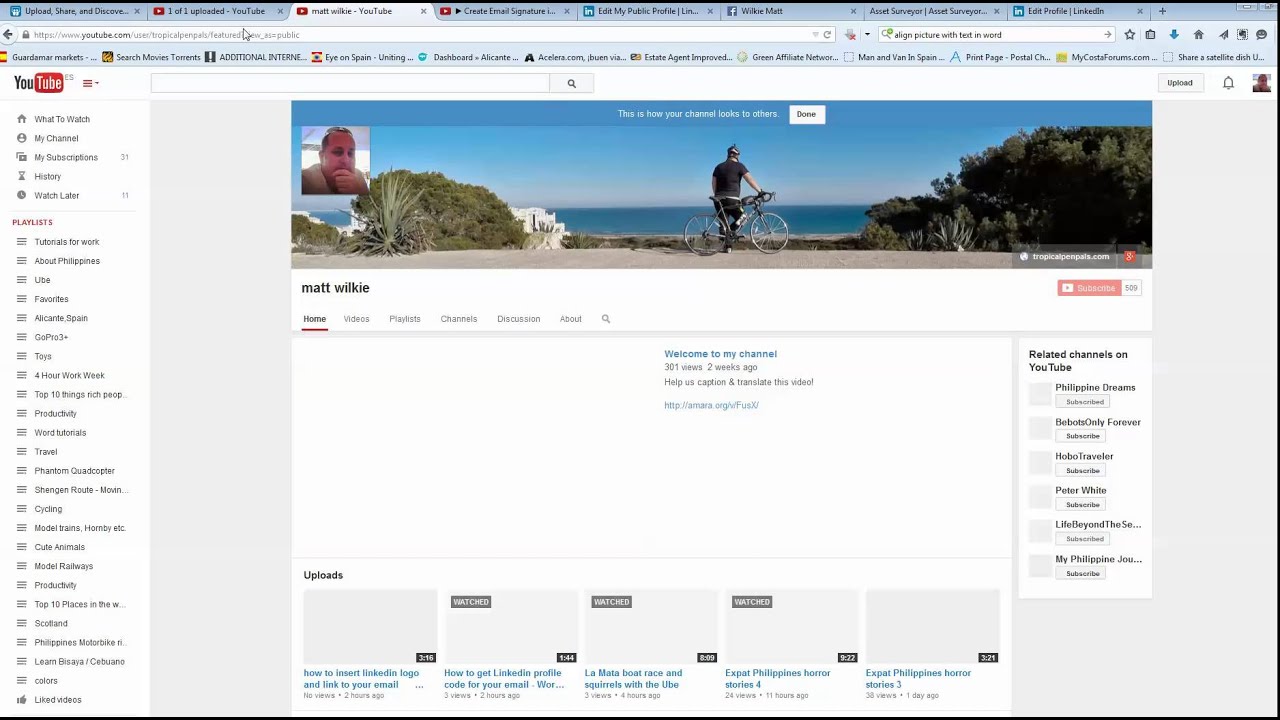Subscribe to Peter White channel
This screenshot has height=720, width=1280.
coord(1082,505)
